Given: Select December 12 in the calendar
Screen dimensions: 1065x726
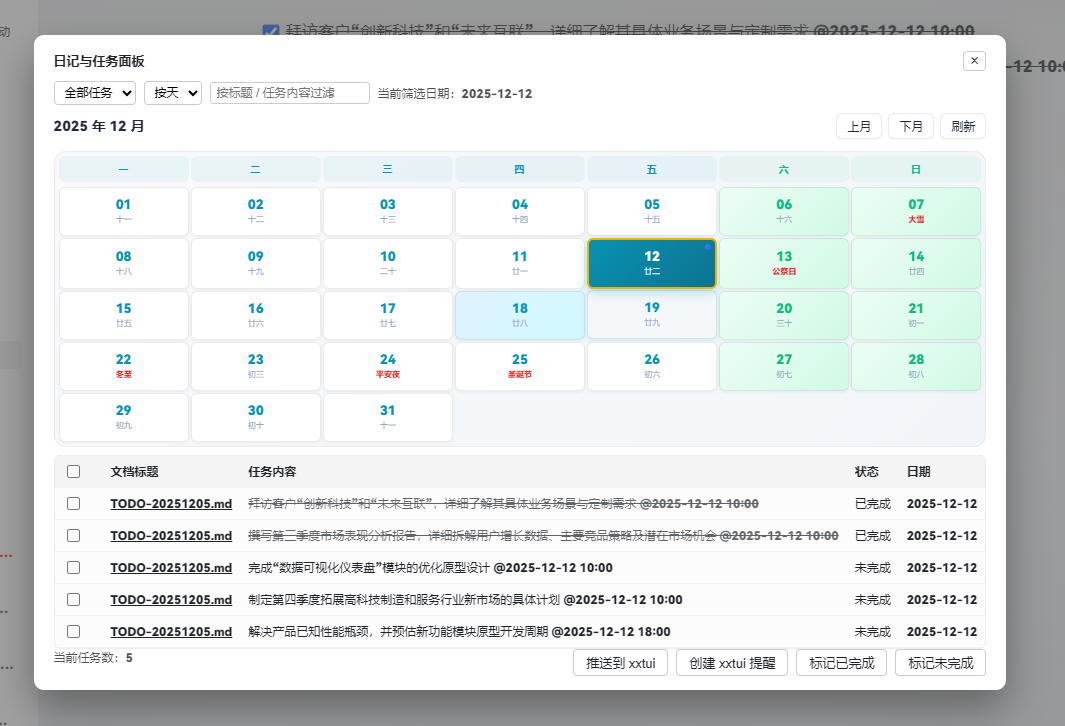Looking at the screenshot, I should (652, 263).
